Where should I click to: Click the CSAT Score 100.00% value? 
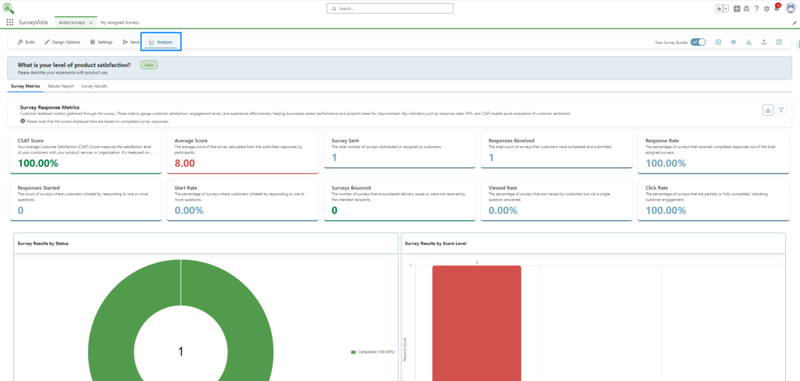click(38, 163)
